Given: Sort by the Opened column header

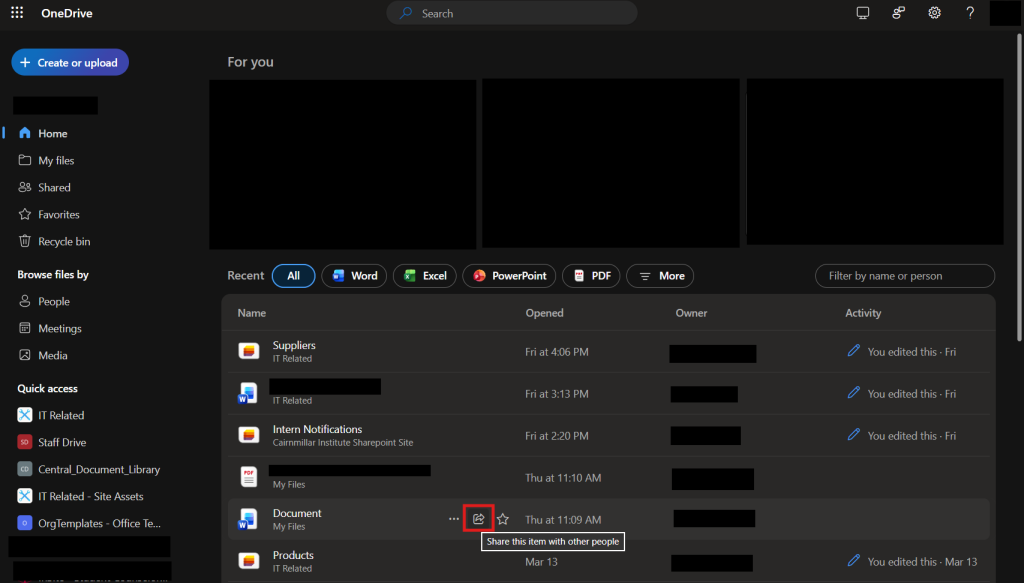Looking at the screenshot, I should [545, 313].
